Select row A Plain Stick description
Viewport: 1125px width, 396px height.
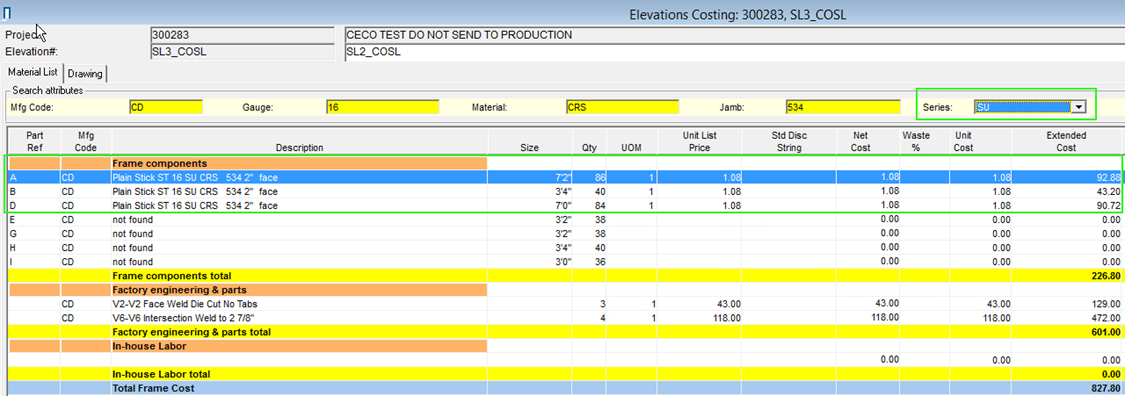click(300, 177)
